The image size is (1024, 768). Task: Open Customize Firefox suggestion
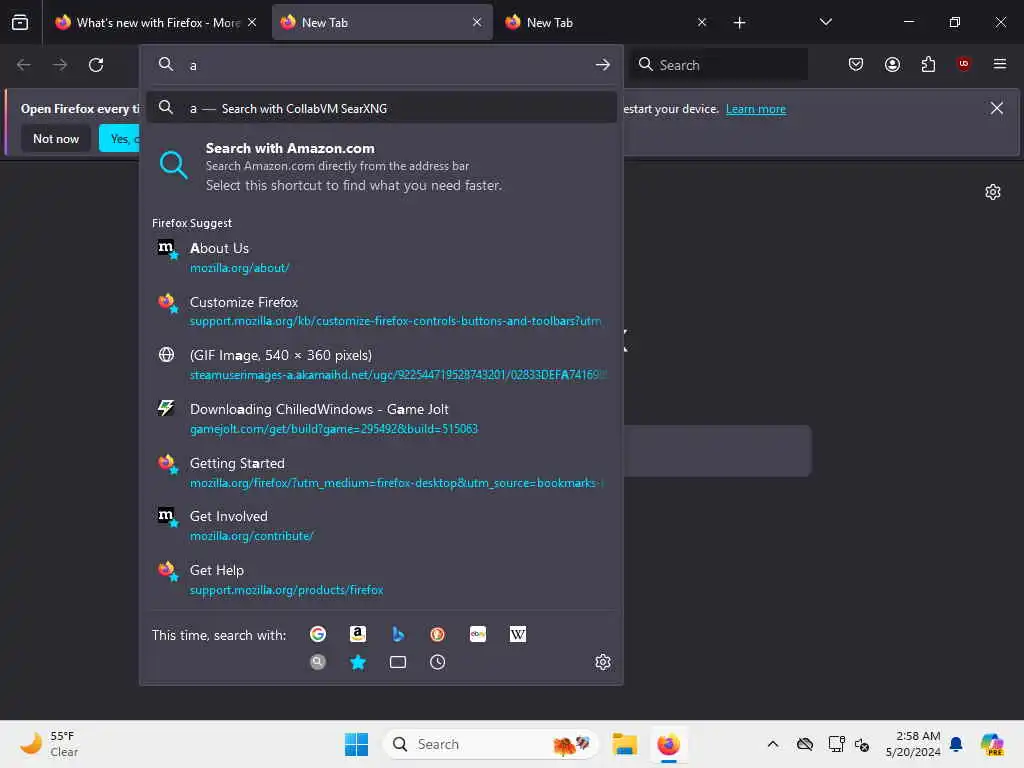(381, 312)
